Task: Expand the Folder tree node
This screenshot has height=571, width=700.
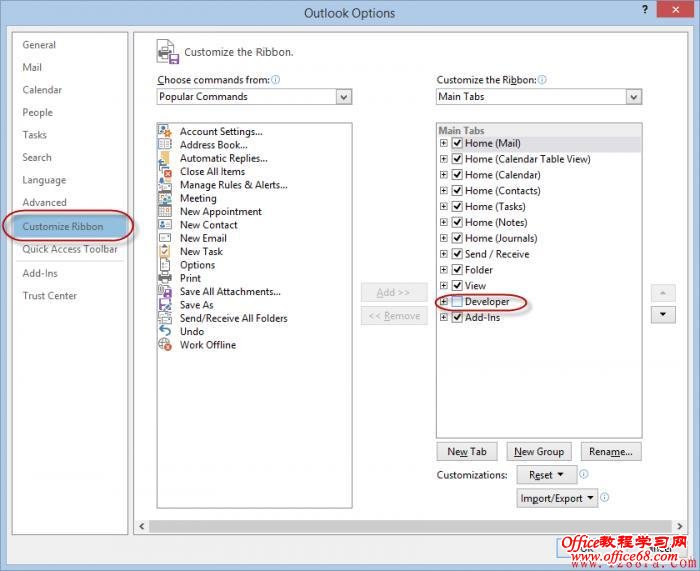Action: click(444, 270)
